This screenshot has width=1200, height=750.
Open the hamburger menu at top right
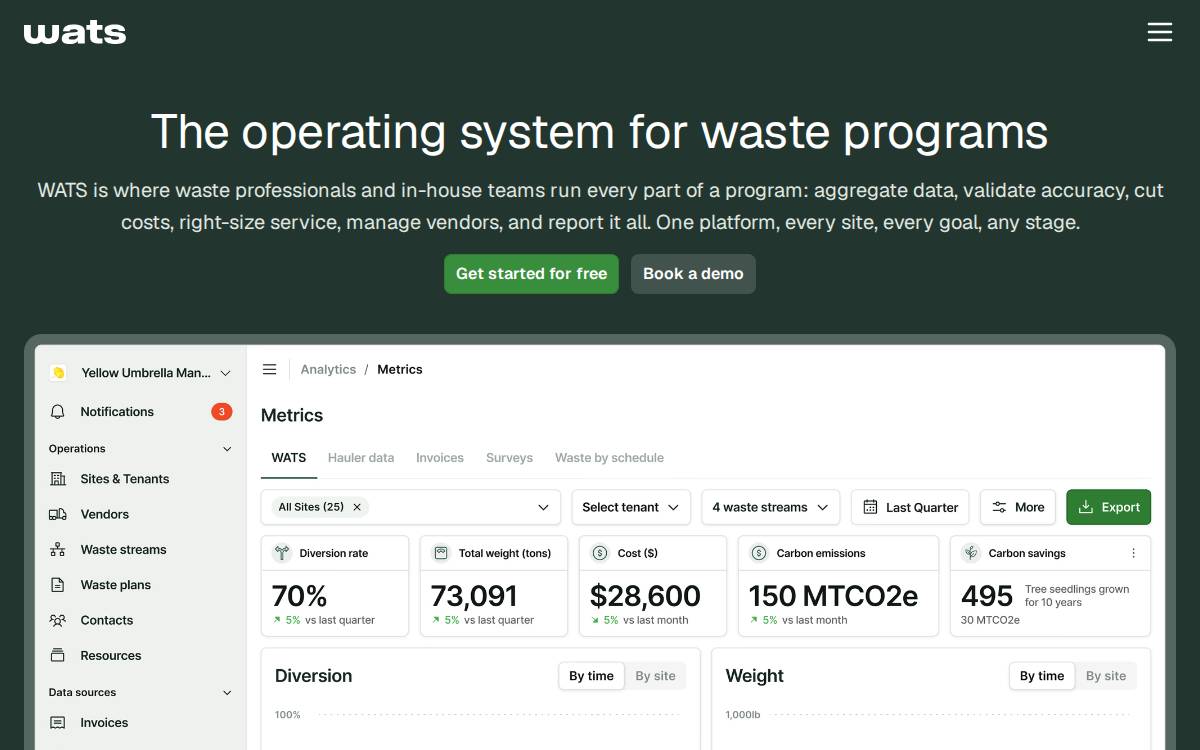click(1159, 32)
